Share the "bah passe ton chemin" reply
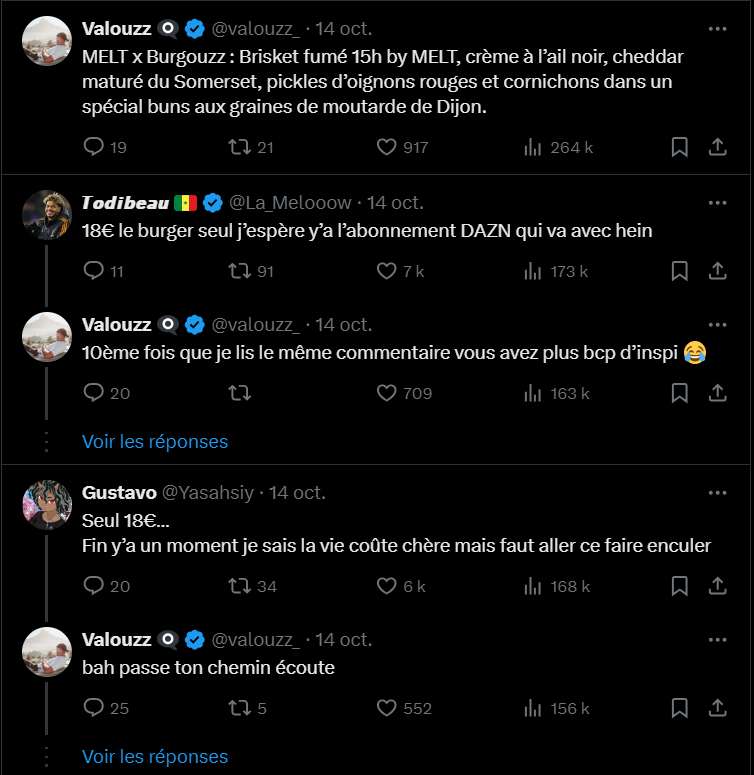 [717, 708]
